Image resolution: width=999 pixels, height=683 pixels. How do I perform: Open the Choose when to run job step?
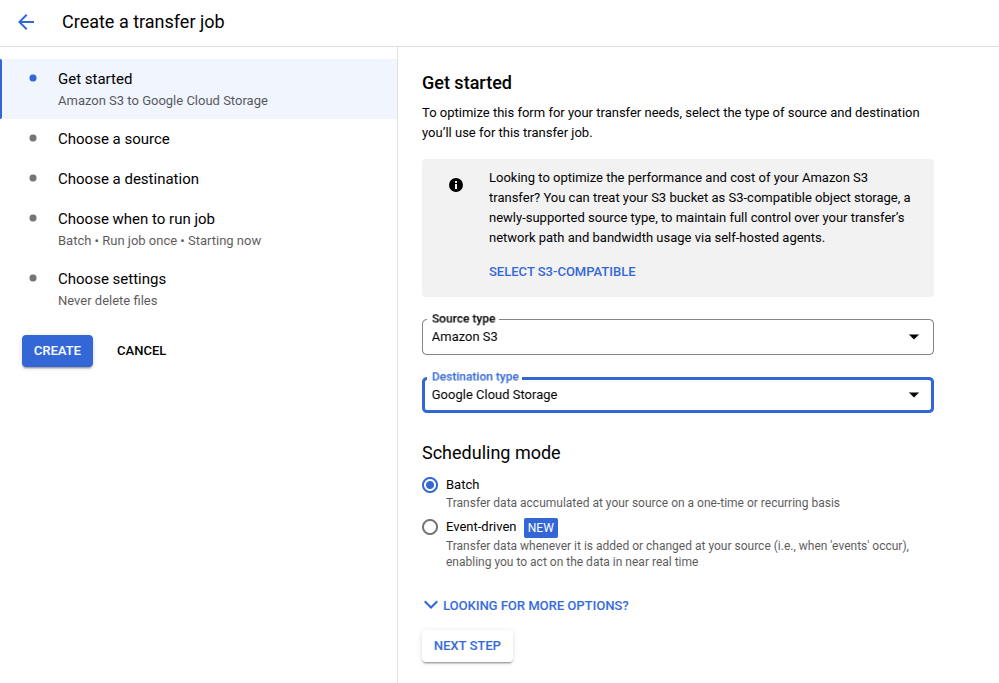[x=136, y=219]
